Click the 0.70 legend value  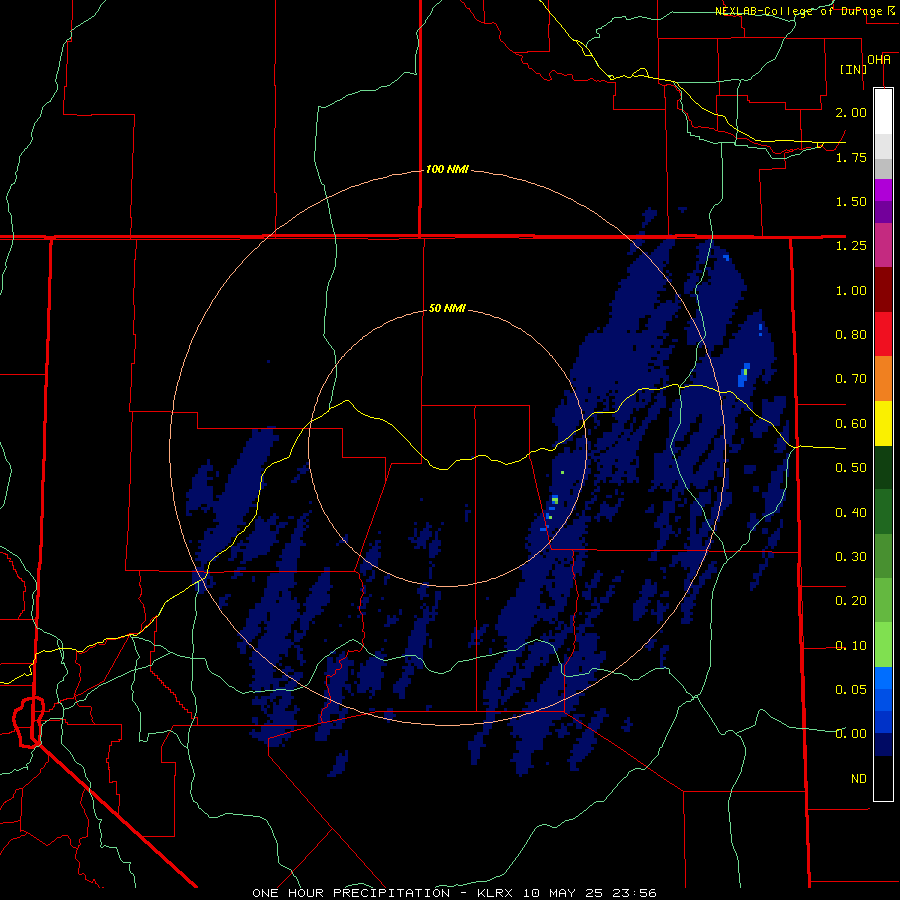point(851,379)
